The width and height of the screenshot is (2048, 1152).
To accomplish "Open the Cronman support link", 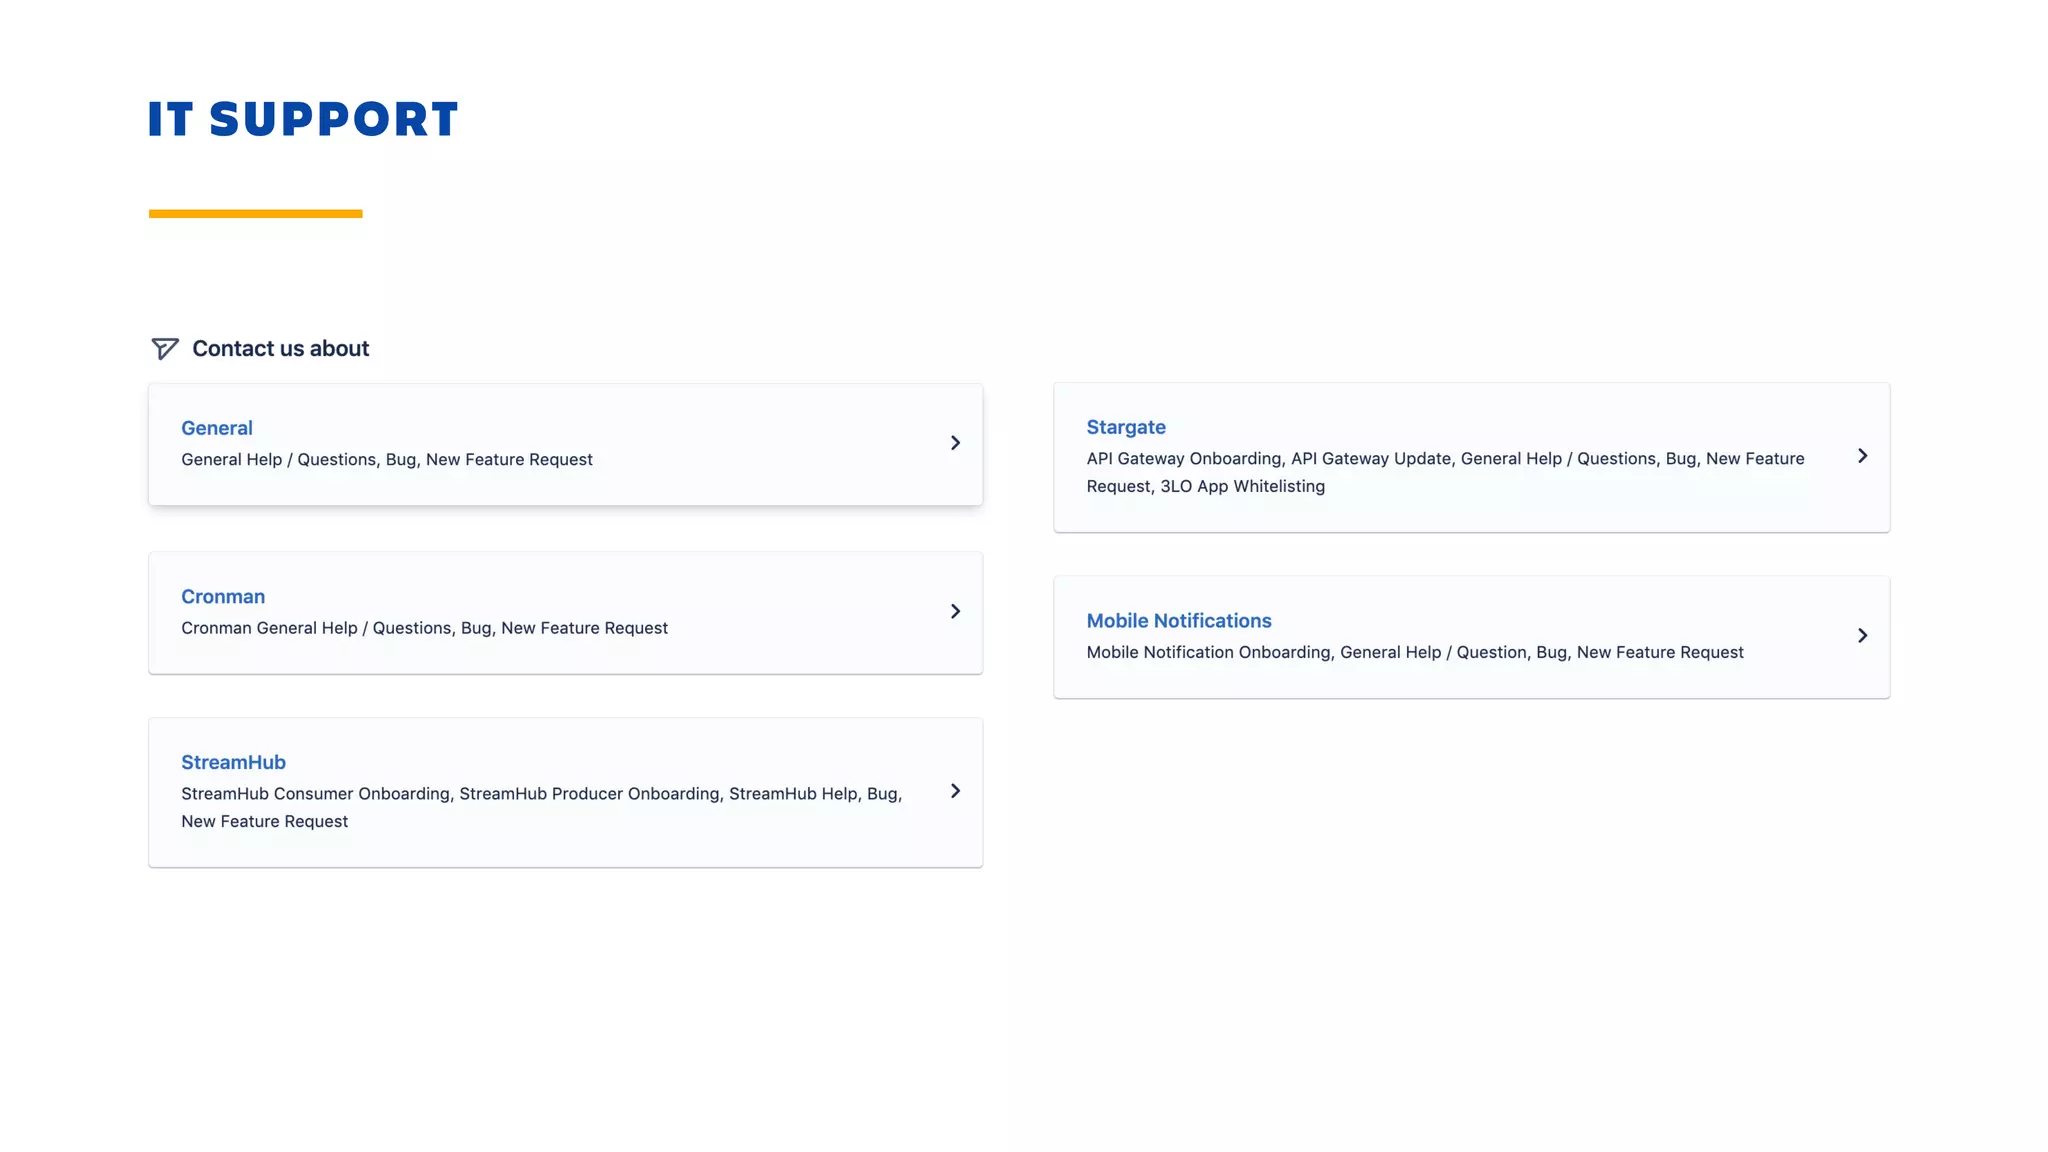I will [222, 597].
